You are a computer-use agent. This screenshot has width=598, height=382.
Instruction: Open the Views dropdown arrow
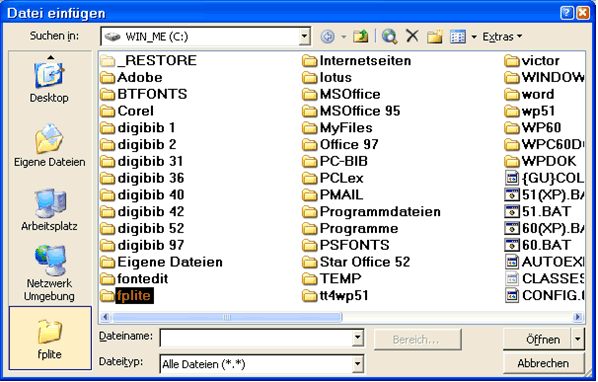pyautogui.click(x=474, y=37)
